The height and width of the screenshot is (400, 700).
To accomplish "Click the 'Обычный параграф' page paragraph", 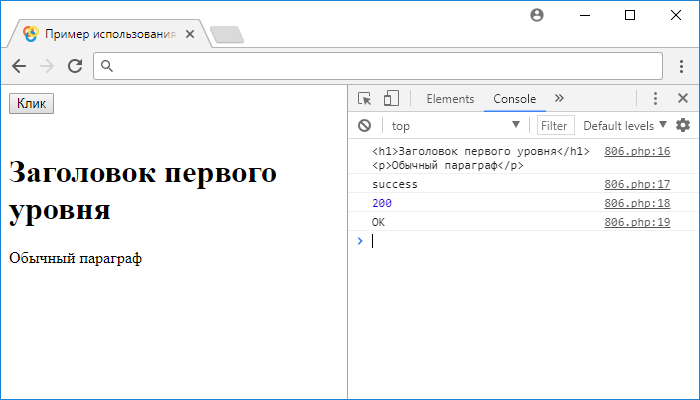I will (75, 258).
